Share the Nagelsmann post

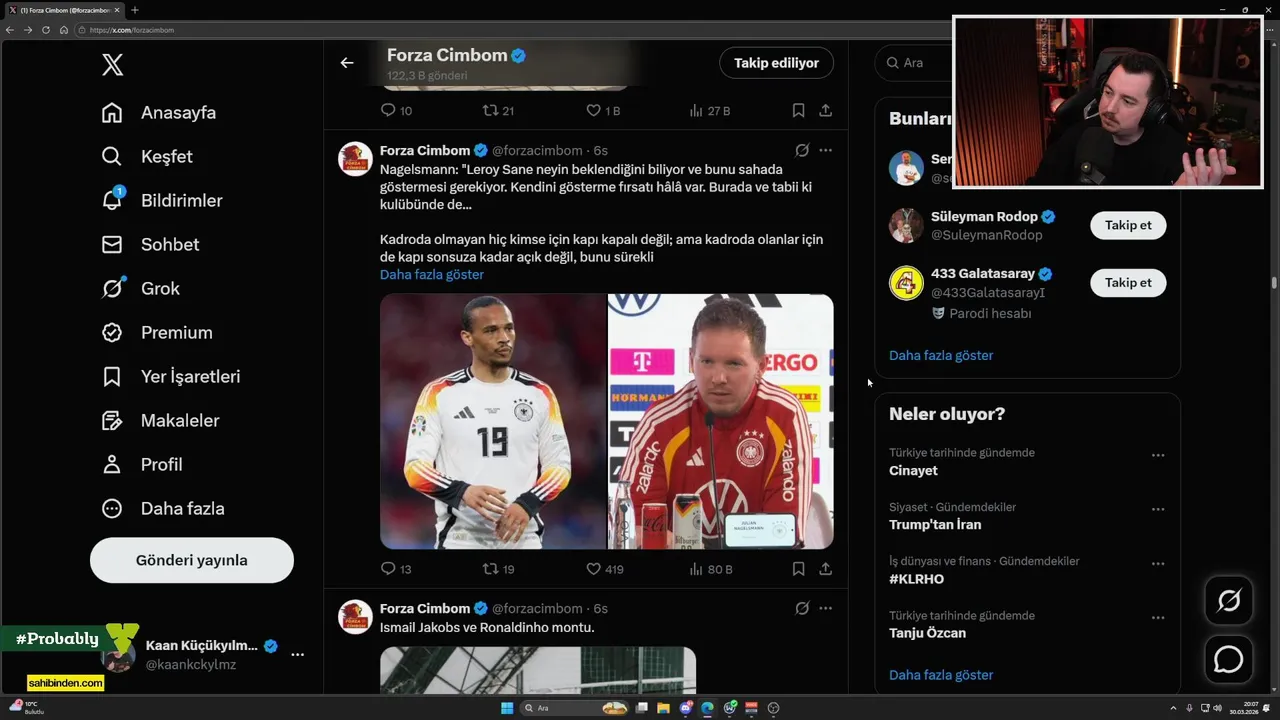point(825,569)
